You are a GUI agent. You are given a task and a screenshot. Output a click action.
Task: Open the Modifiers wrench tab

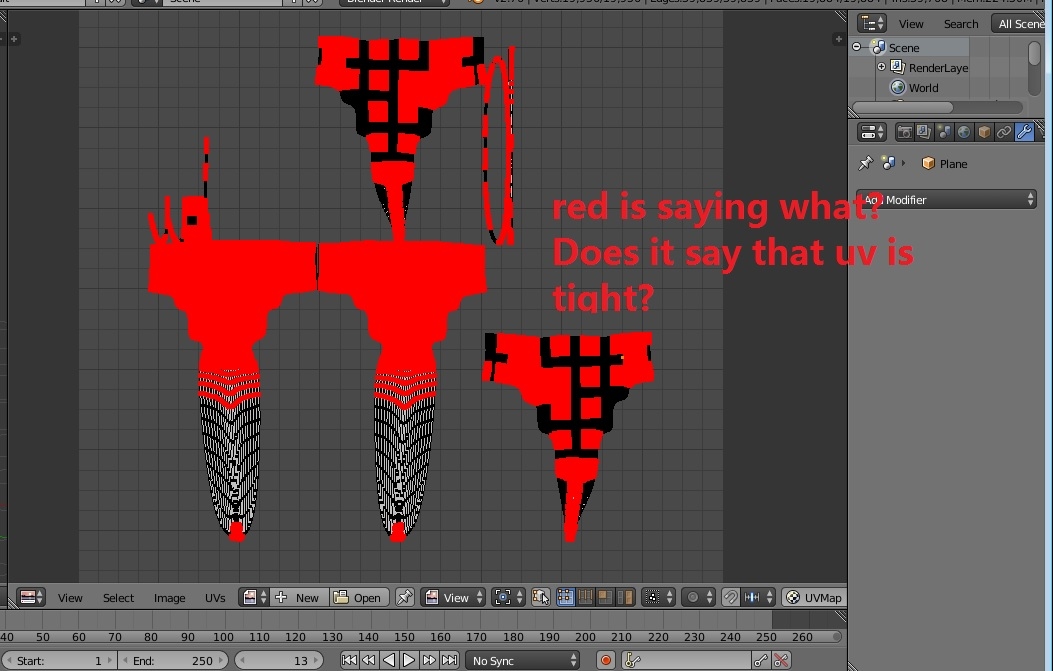point(1024,132)
